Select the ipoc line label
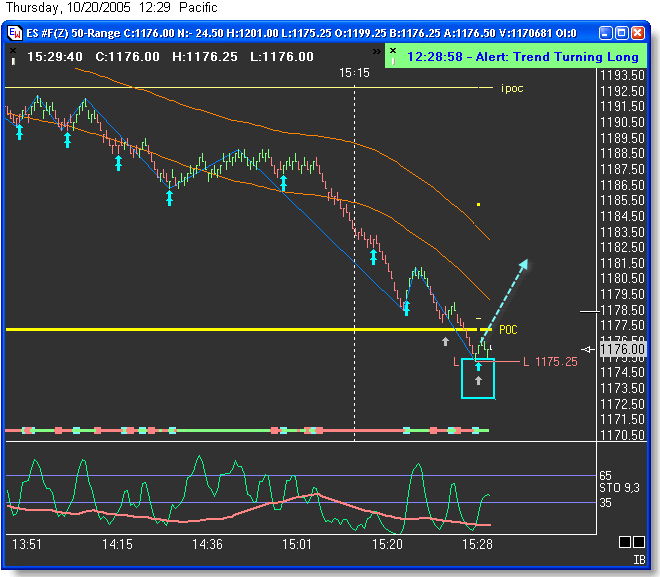The height and width of the screenshot is (577, 660). [x=512, y=88]
